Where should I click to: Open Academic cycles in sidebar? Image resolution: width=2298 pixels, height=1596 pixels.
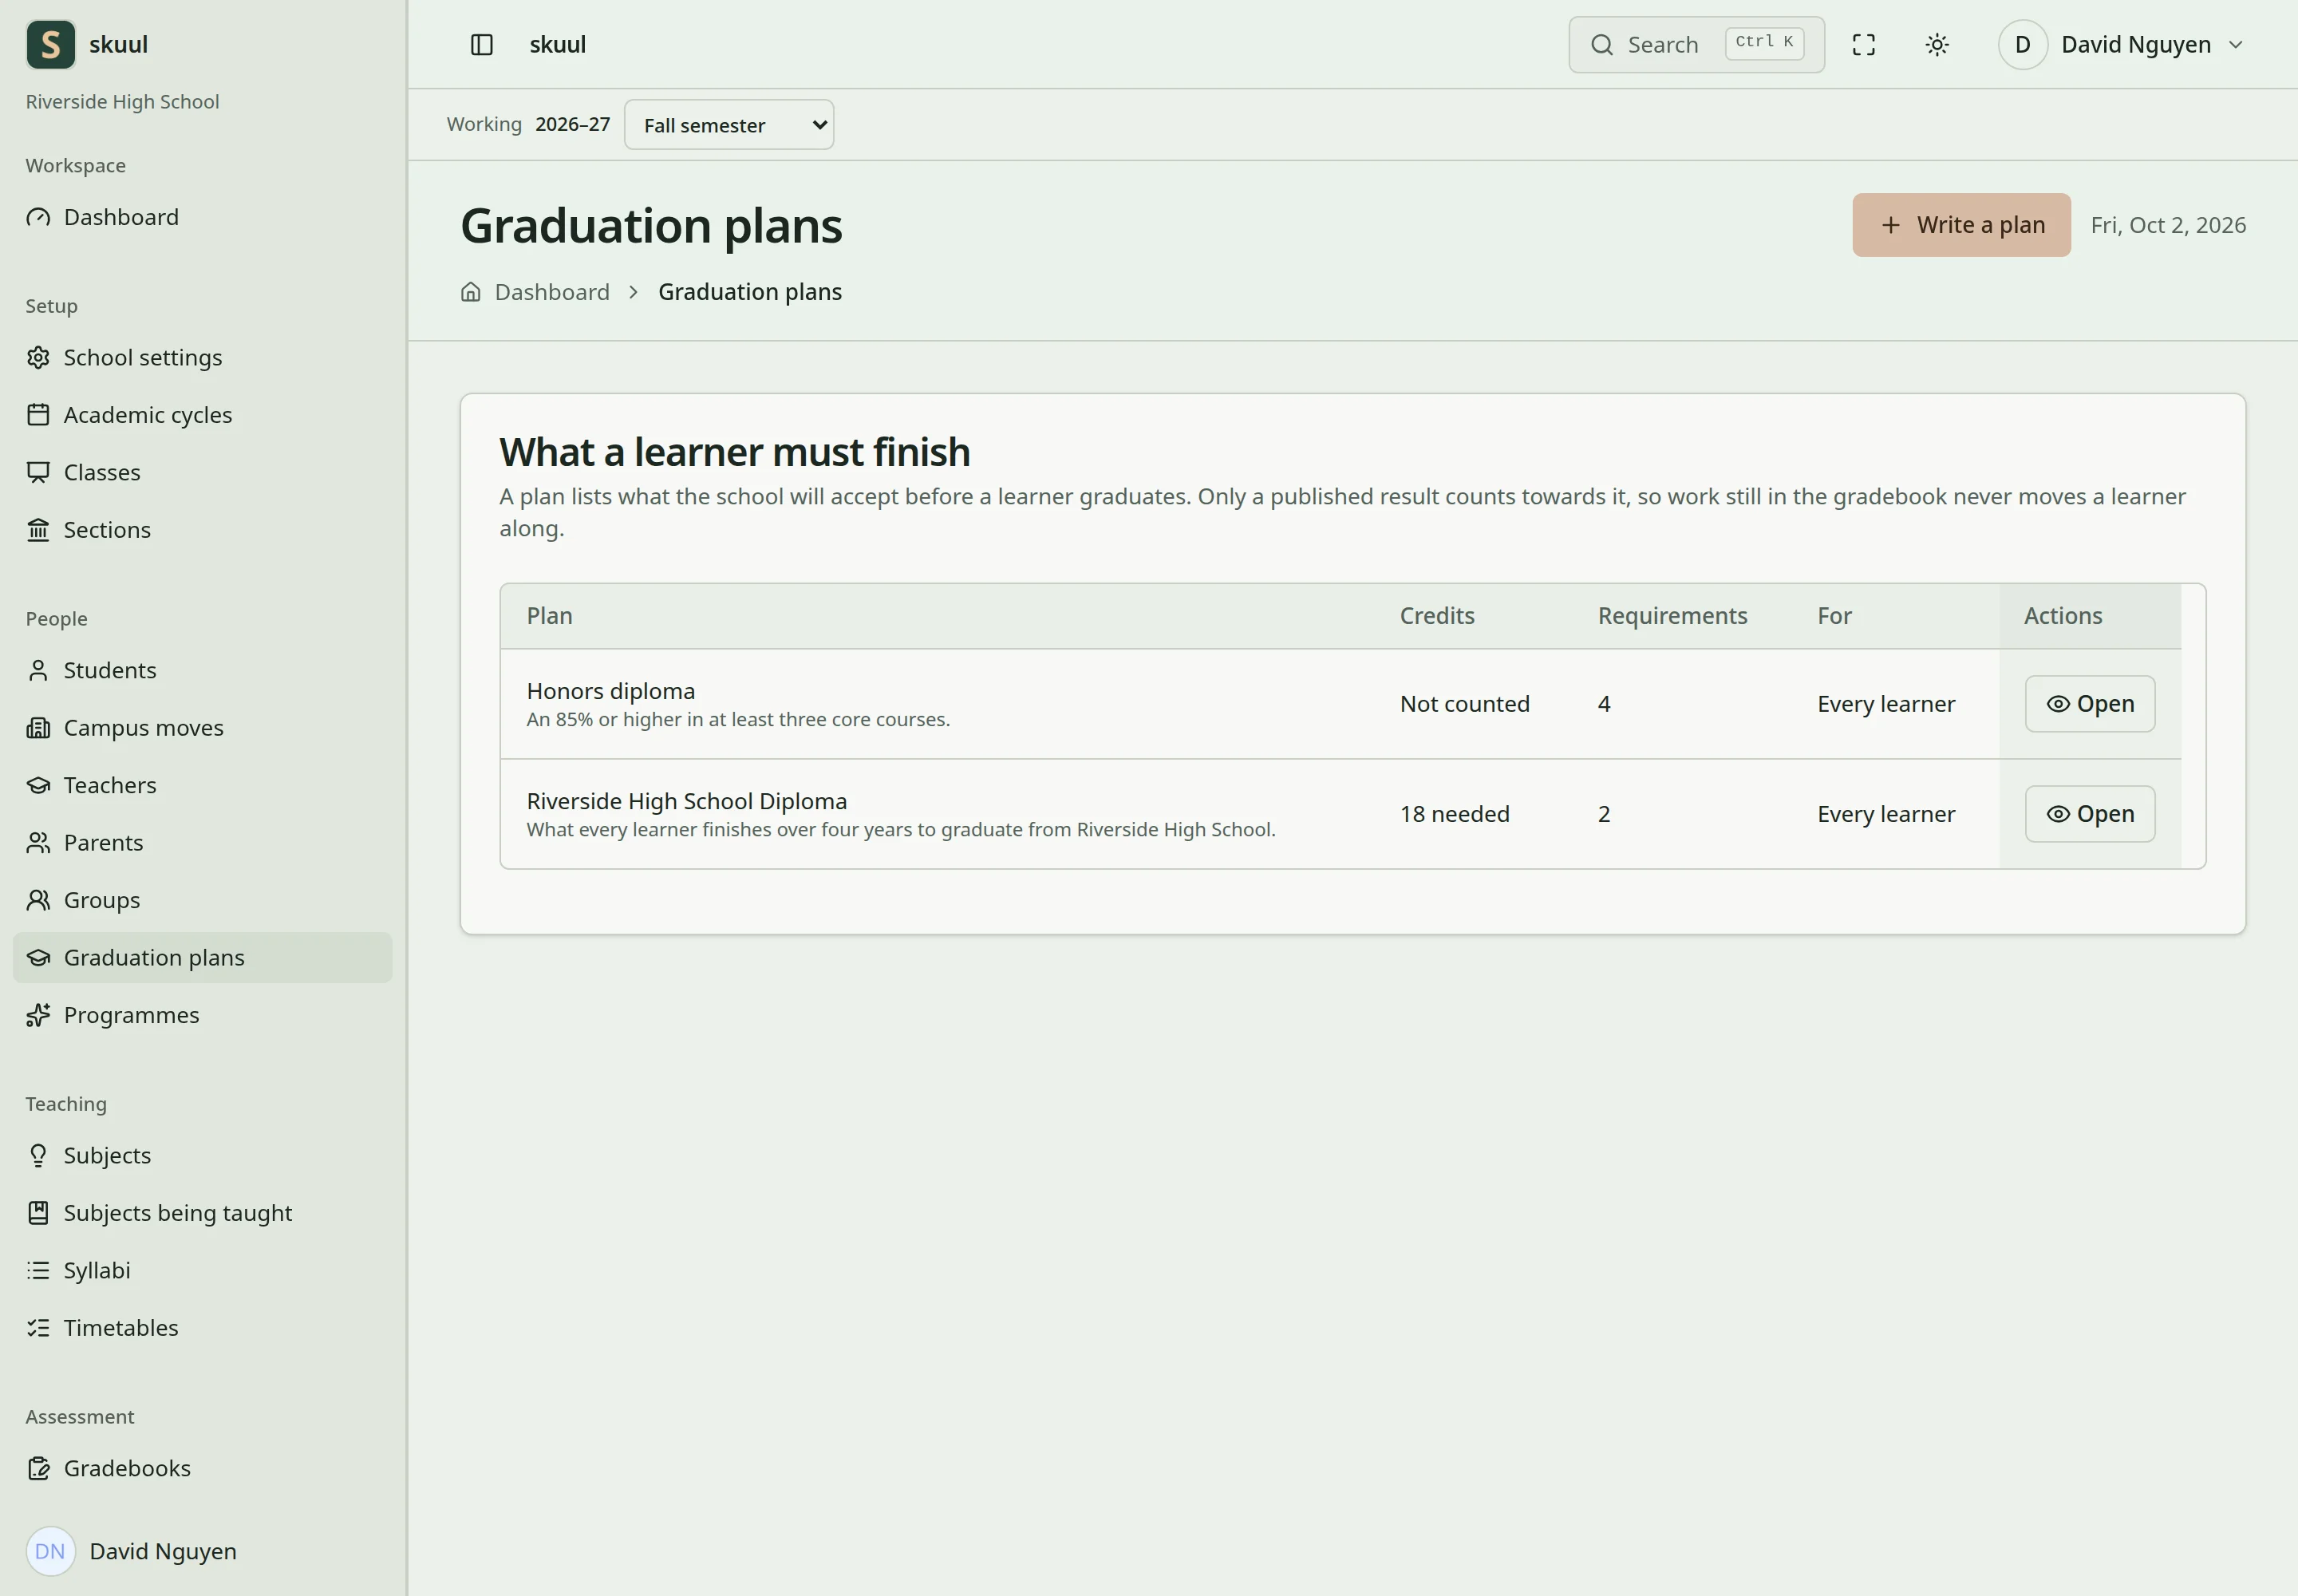tap(202, 415)
